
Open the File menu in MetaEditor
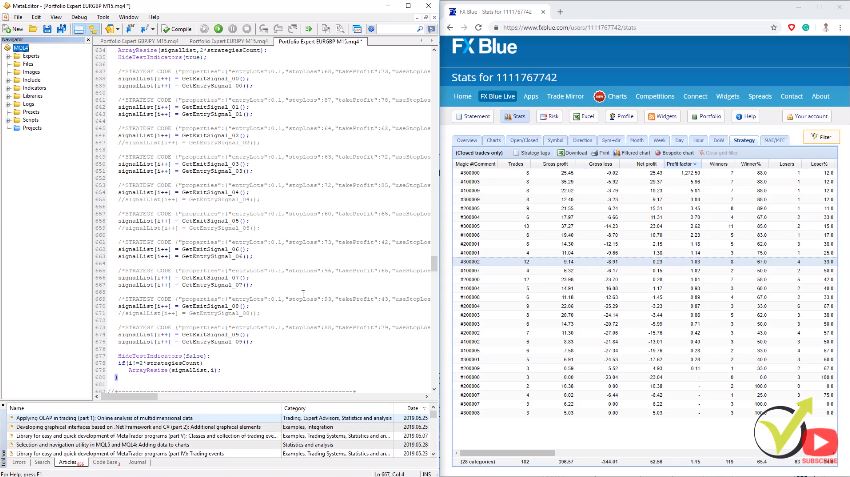(18, 17)
